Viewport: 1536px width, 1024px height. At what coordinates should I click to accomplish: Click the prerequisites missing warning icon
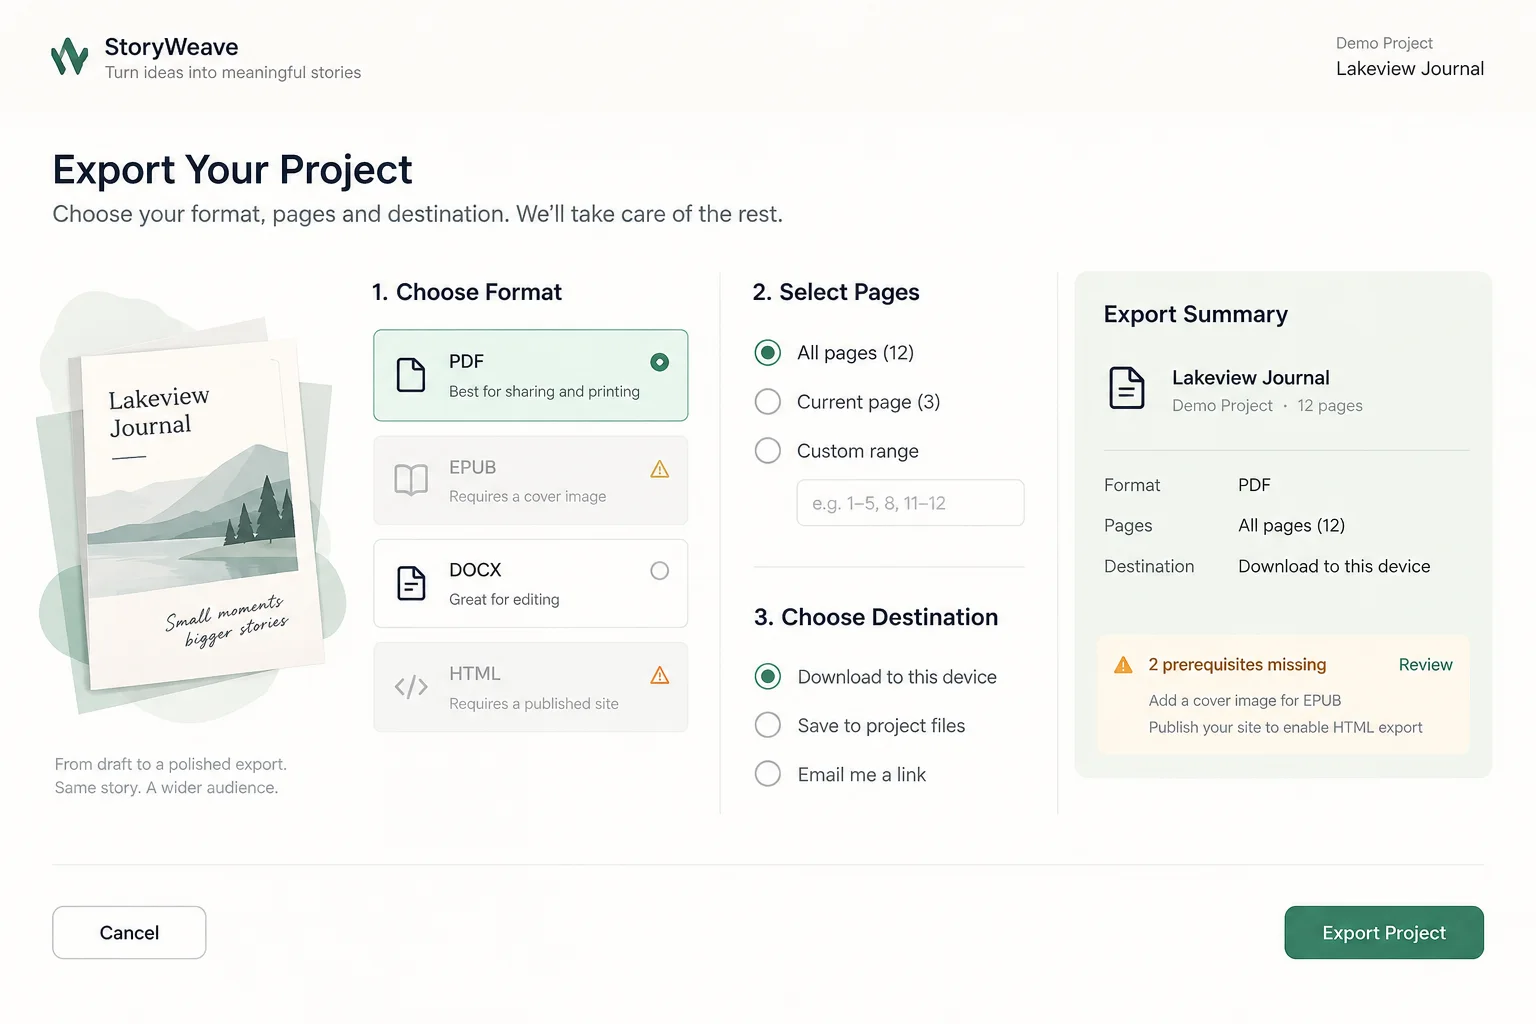(x=1123, y=665)
